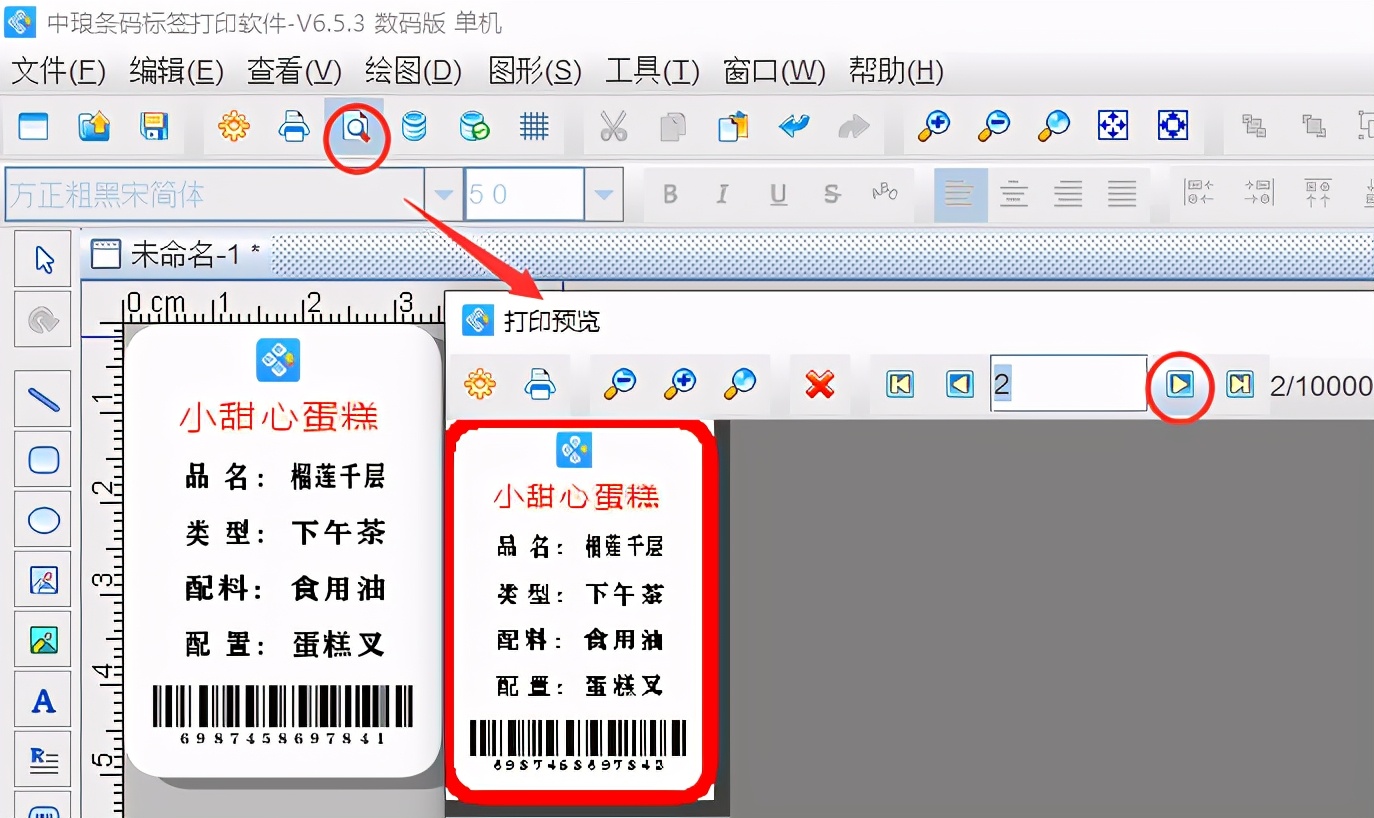Zoom out on the main canvas
The image size is (1374, 818).
click(x=994, y=126)
